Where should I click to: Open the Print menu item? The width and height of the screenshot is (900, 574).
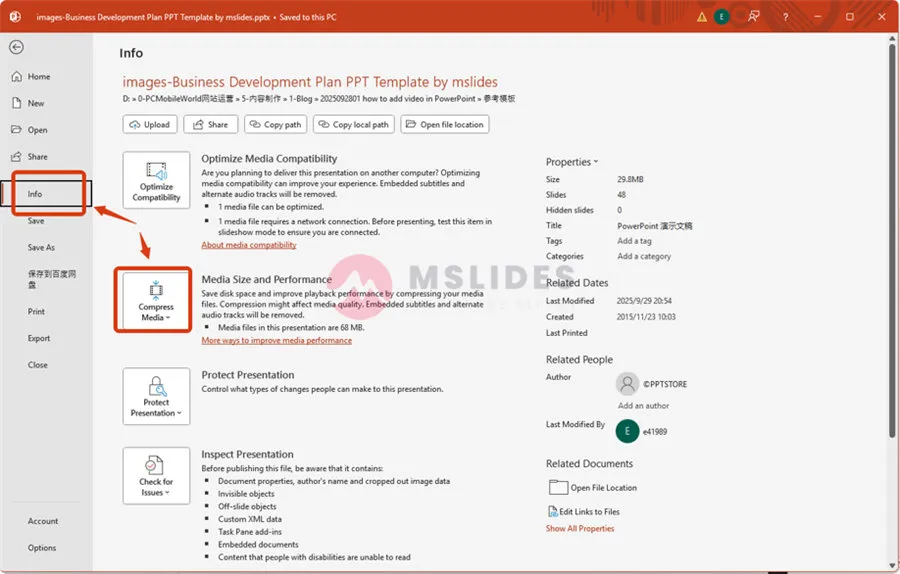pyautogui.click(x=36, y=311)
